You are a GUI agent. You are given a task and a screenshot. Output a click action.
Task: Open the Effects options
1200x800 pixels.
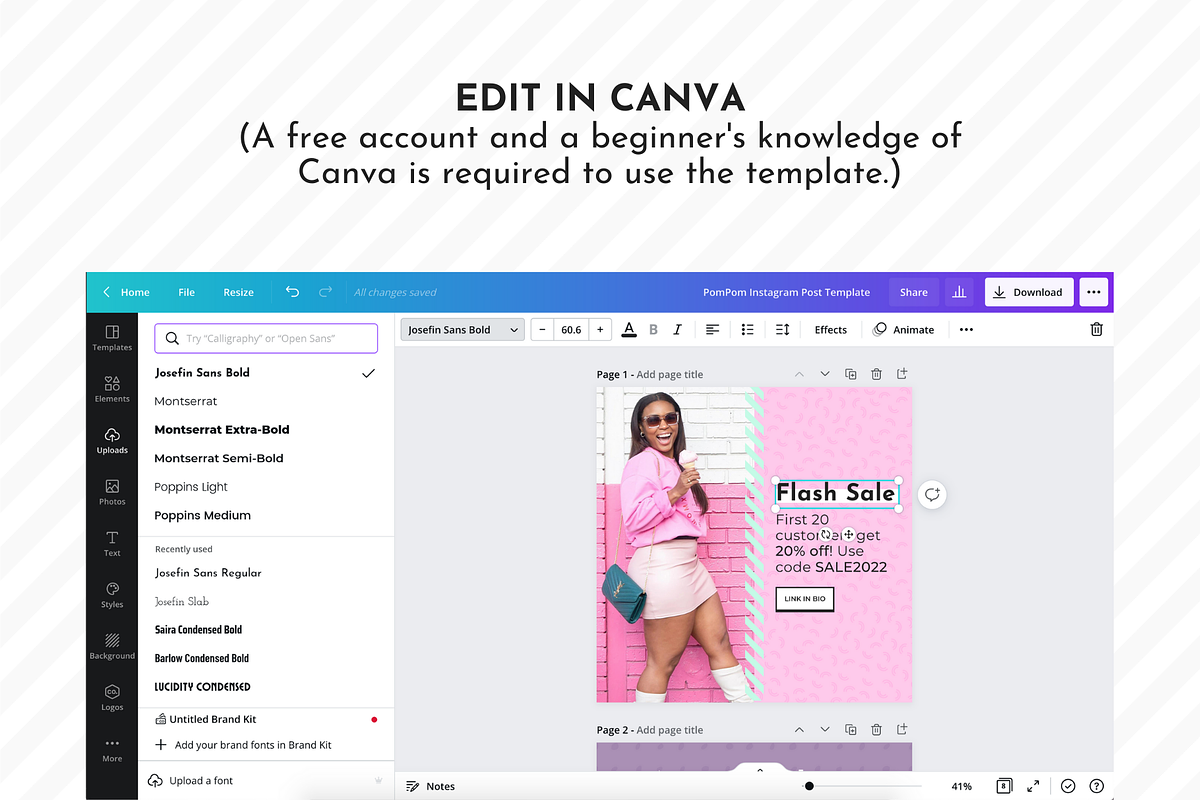(830, 330)
